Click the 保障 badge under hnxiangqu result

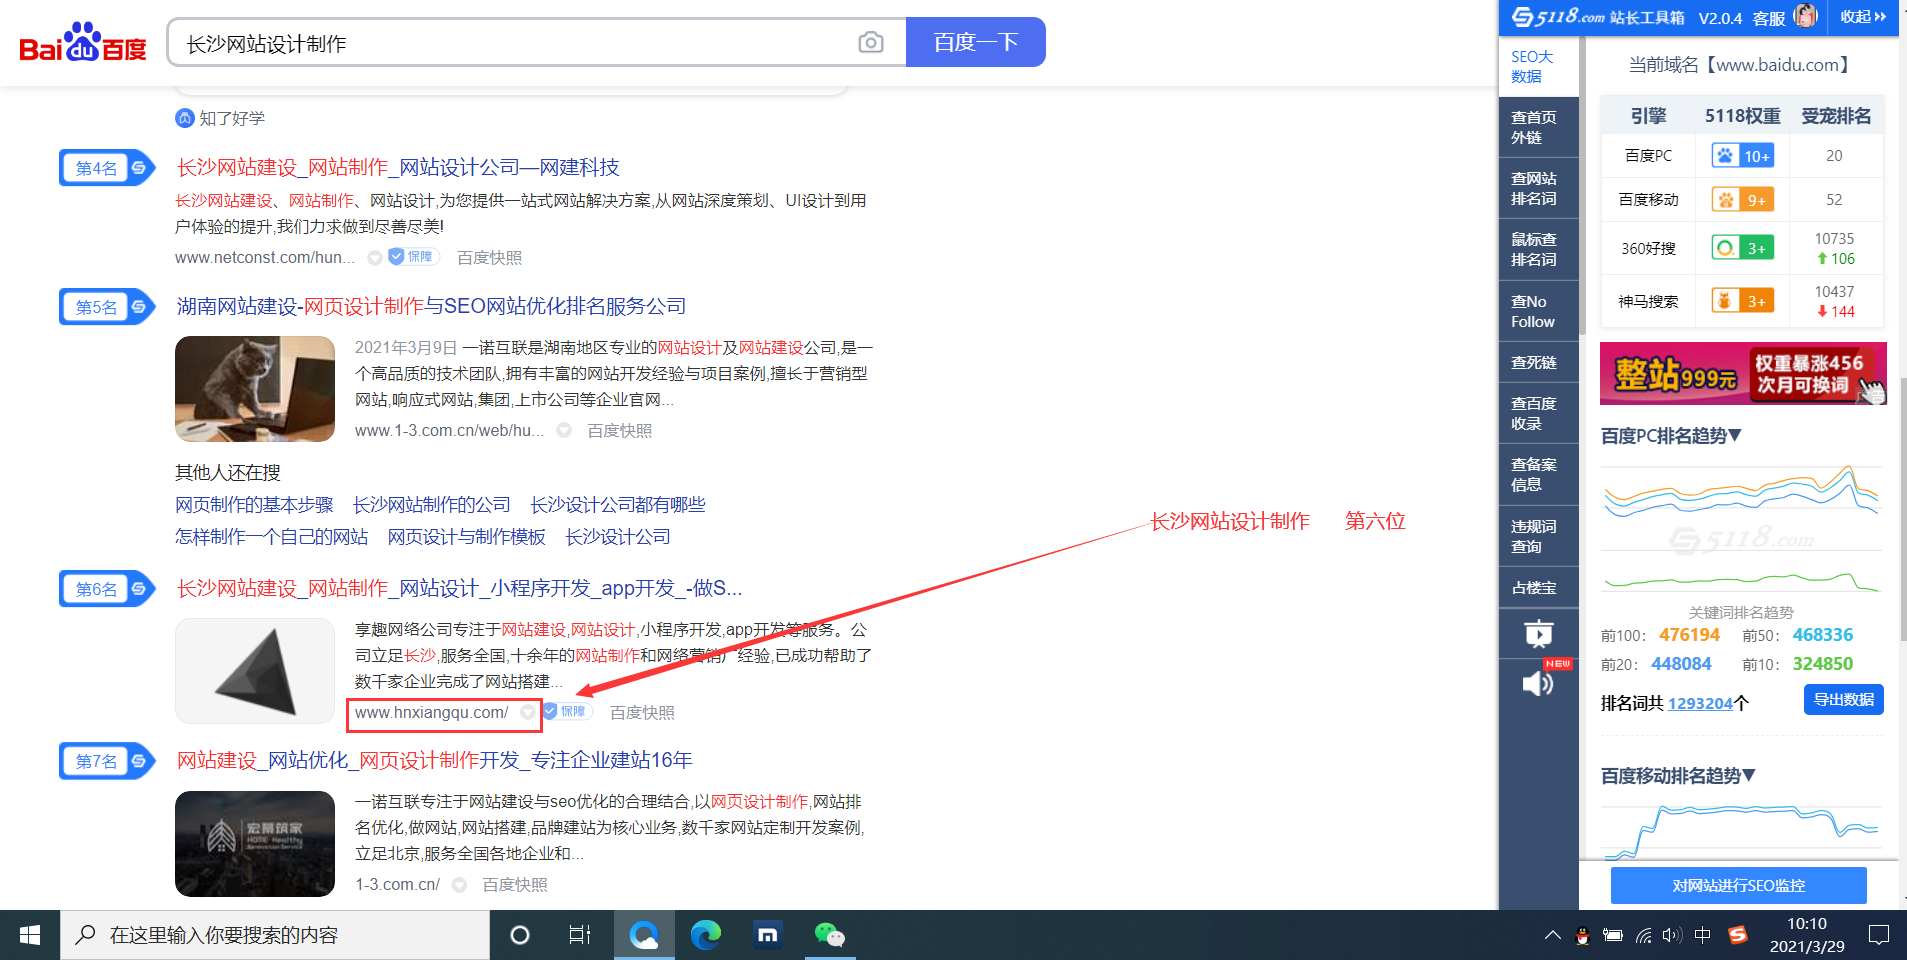567,712
